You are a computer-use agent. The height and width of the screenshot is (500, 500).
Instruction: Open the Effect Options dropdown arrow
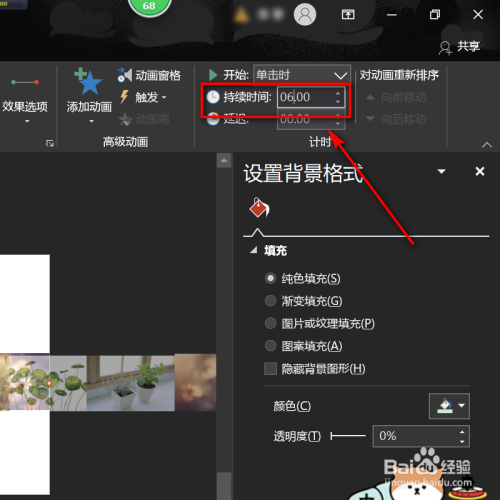pyautogui.click(x=27, y=121)
